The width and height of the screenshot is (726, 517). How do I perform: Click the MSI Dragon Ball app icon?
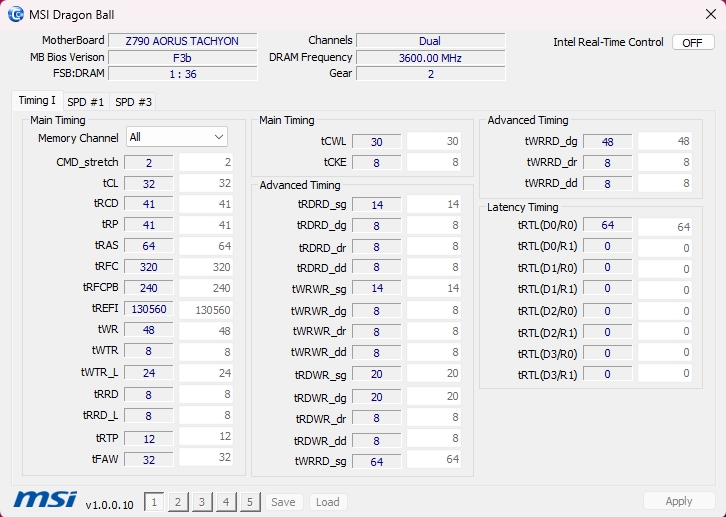16,14
